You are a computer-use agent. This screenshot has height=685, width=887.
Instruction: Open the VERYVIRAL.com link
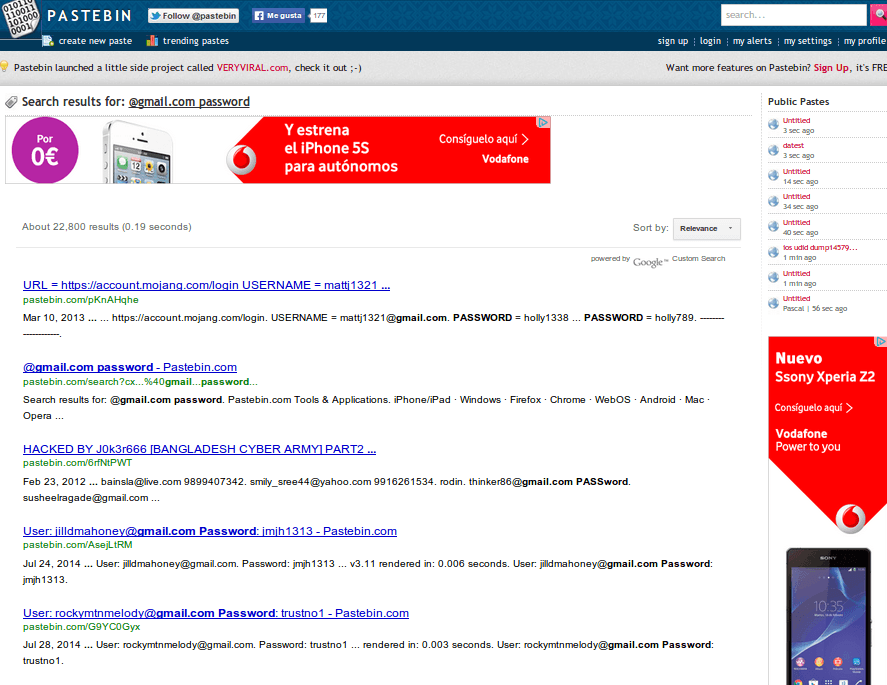252,68
